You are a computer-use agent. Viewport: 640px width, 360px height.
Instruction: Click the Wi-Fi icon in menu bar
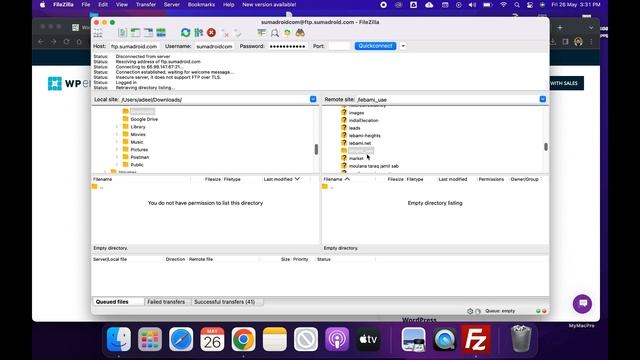pos(504,4)
